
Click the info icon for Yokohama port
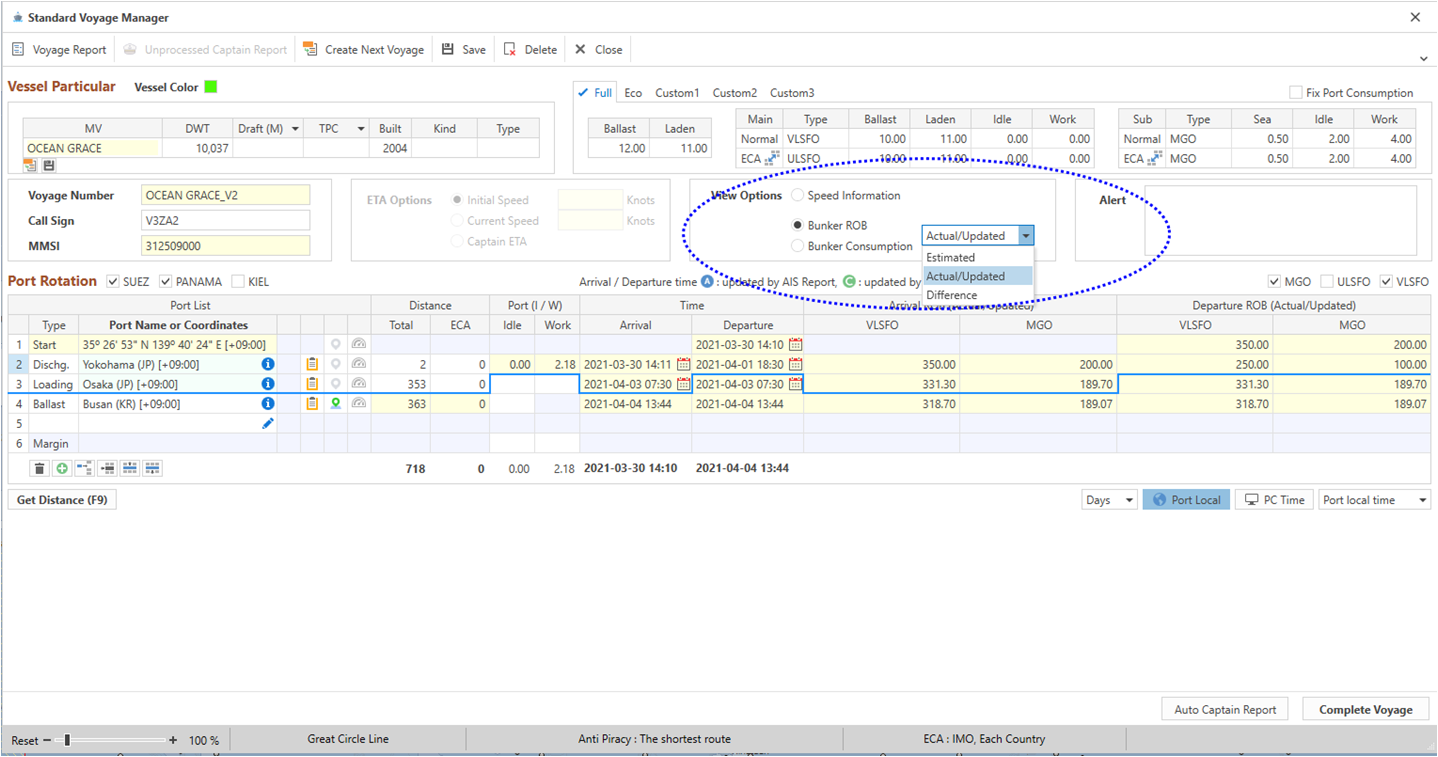(268, 364)
